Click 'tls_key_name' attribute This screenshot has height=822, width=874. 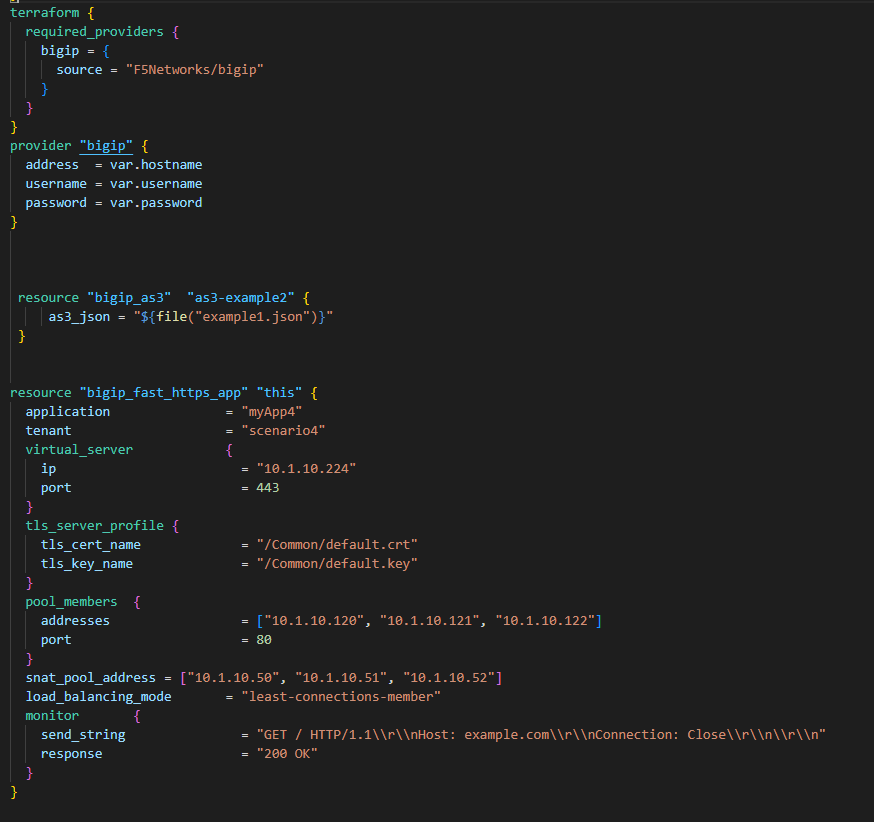pos(87,564)
